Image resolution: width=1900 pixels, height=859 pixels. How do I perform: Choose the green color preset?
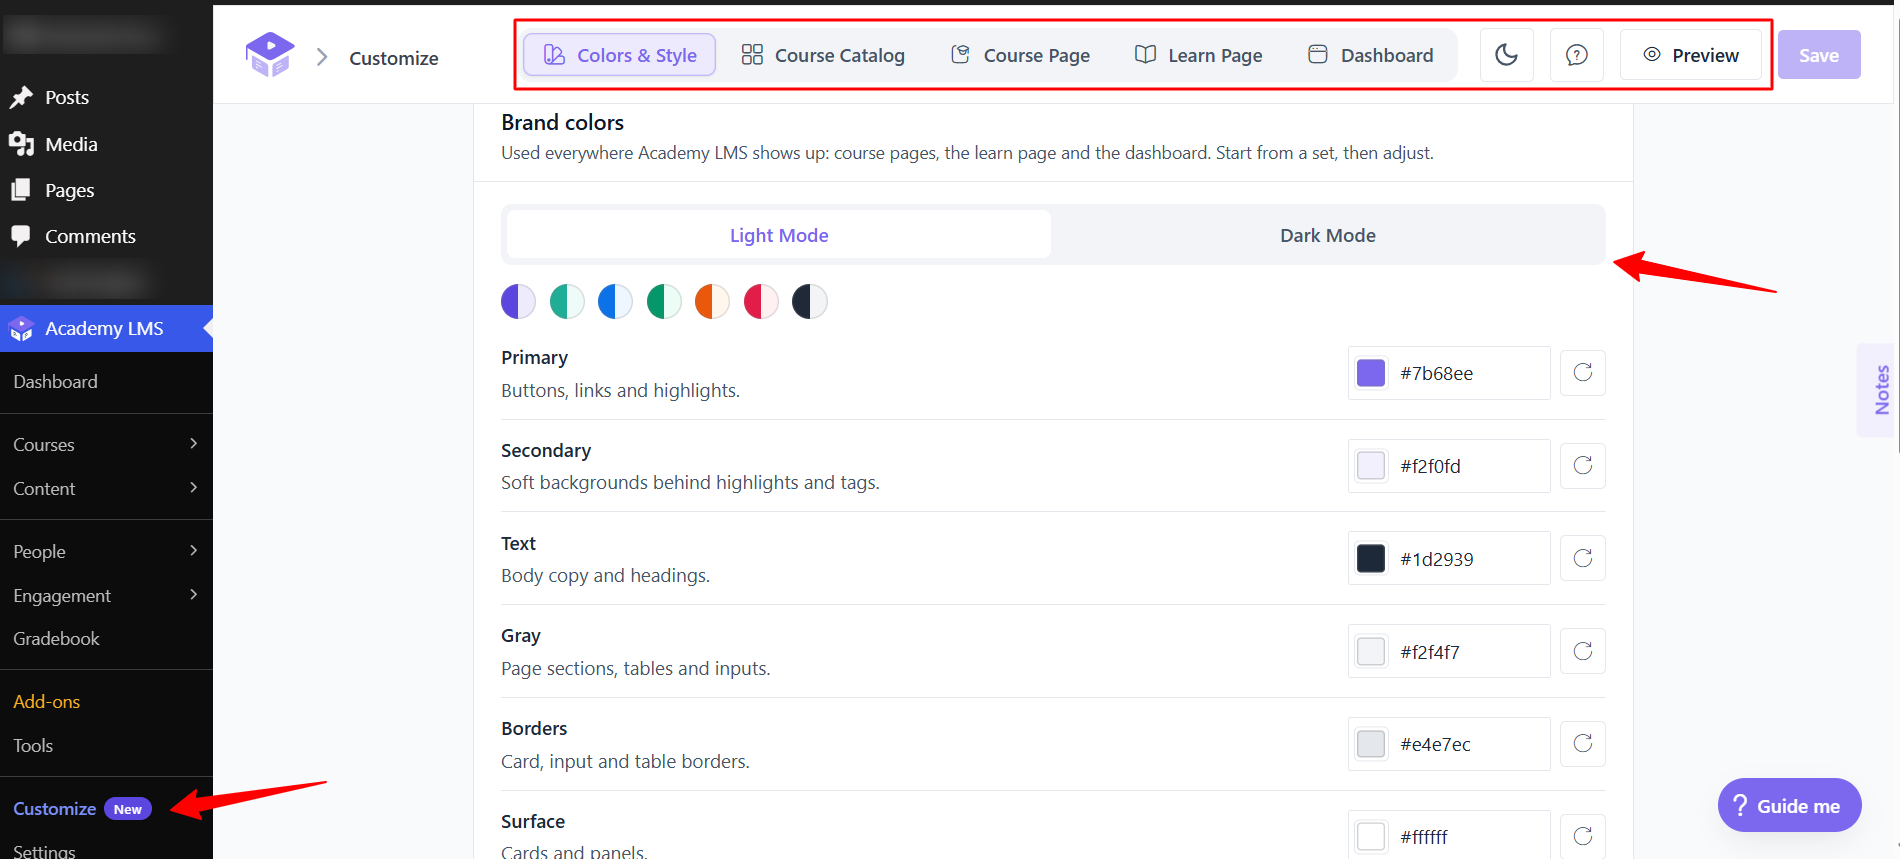pyautogui.click(x=664, y=301)
